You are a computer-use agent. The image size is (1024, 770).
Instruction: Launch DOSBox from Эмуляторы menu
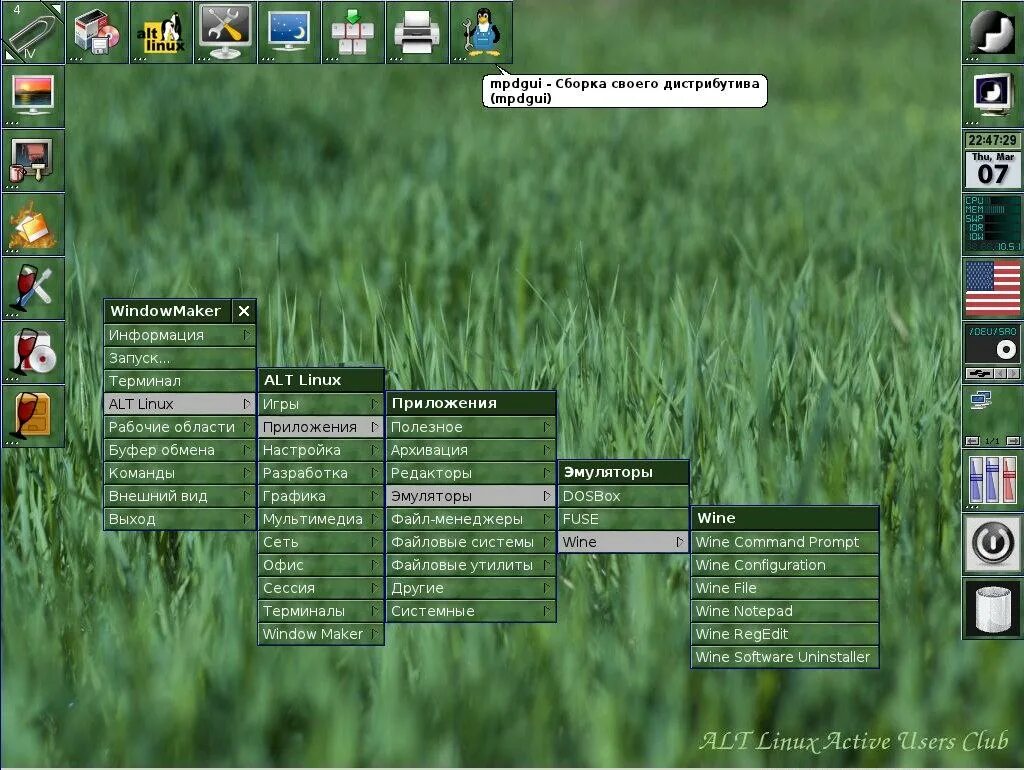(624, 496)
